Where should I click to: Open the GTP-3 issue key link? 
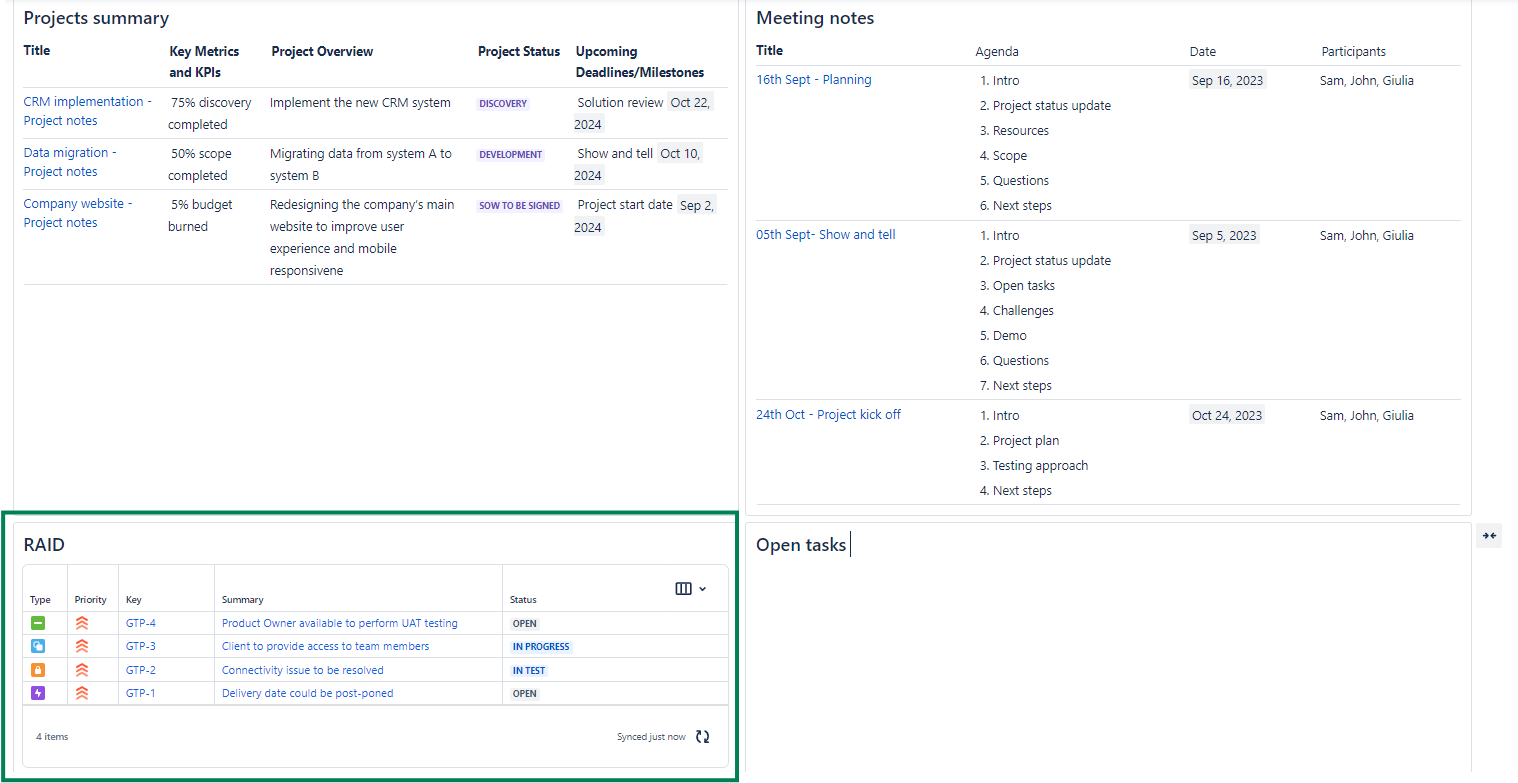click(140, 645)
